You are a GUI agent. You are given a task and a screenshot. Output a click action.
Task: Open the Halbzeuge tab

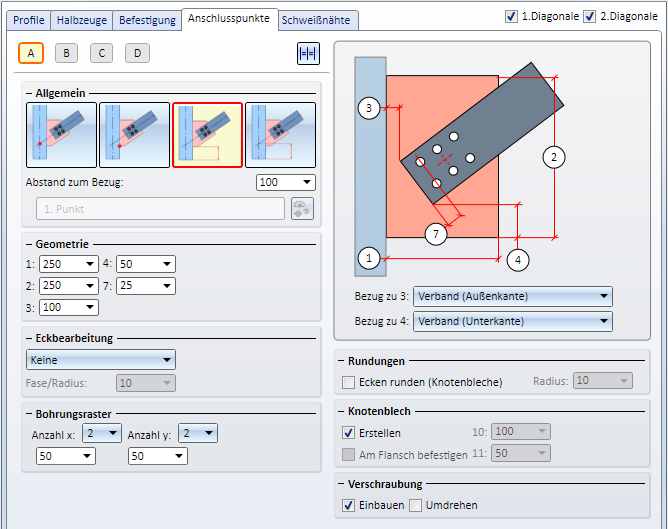(x=82, y=20)
